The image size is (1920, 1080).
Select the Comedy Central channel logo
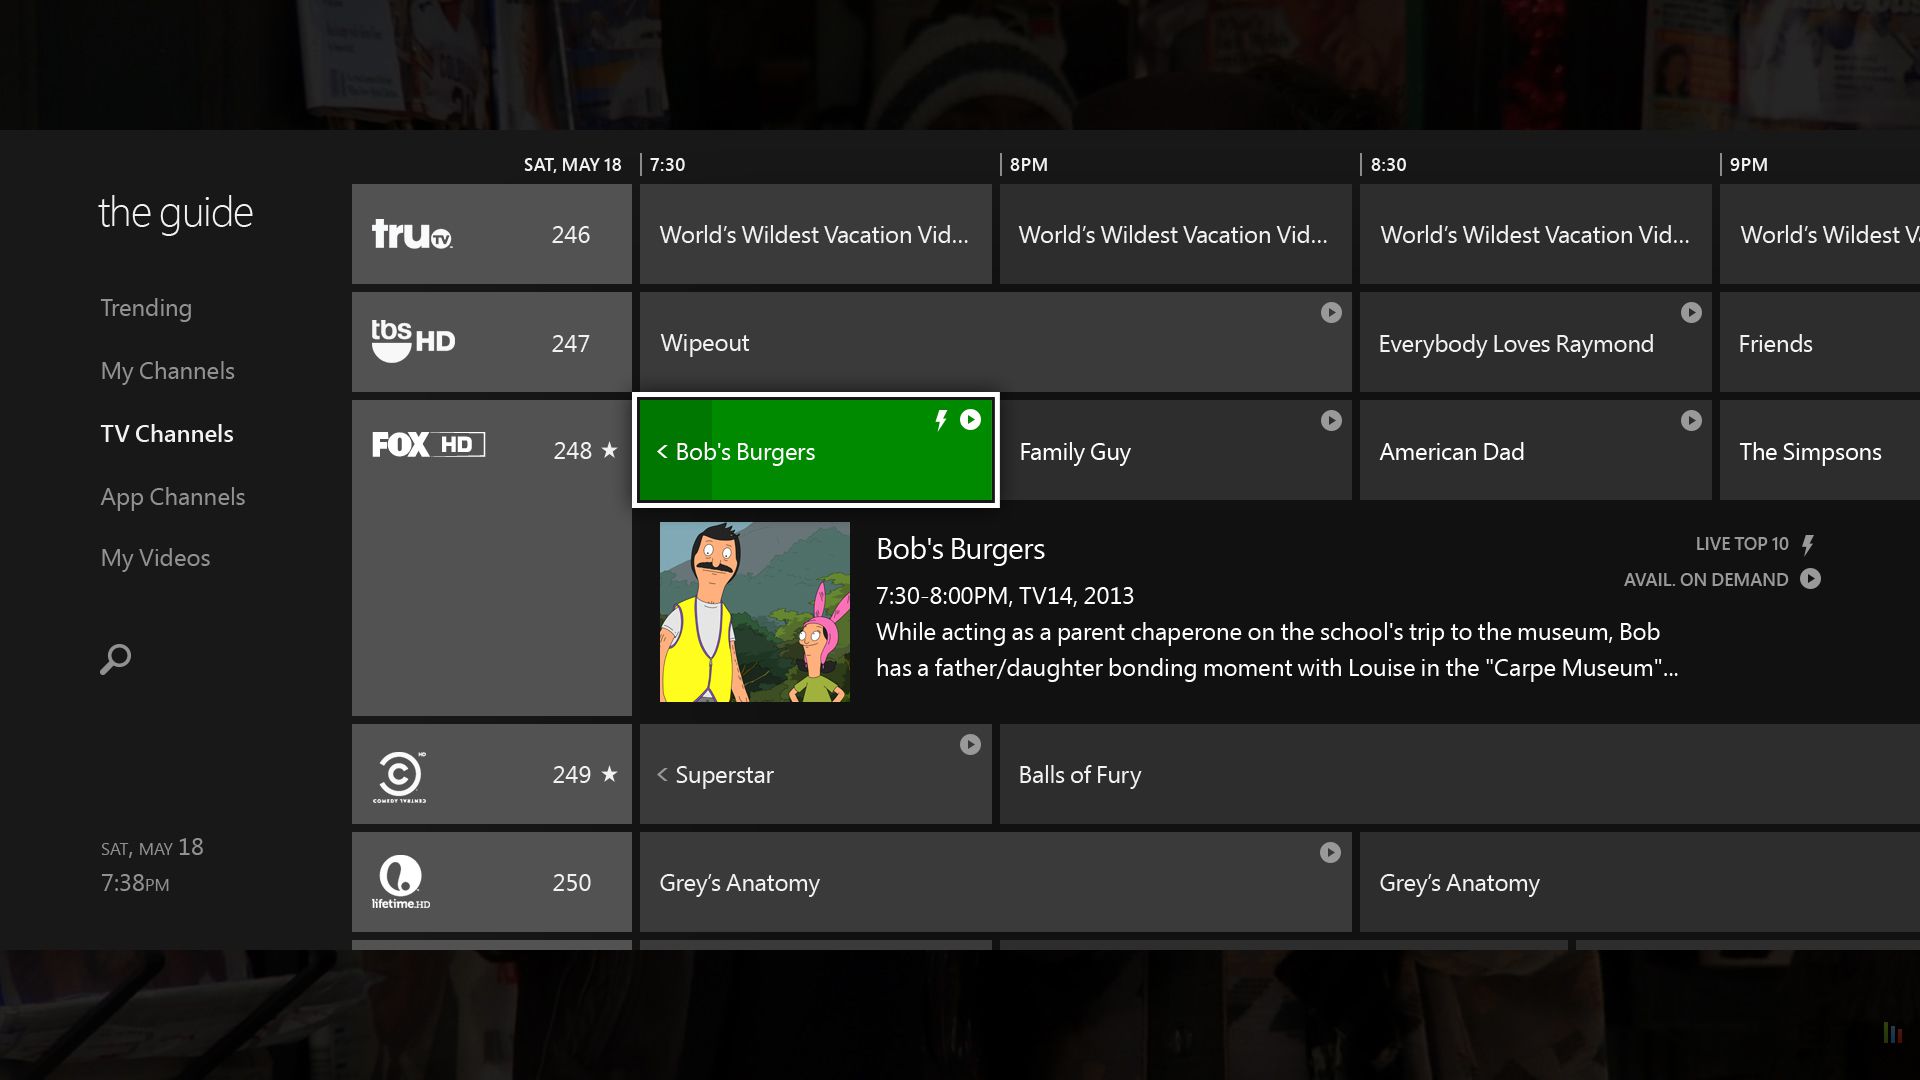(x=398, y=775)
